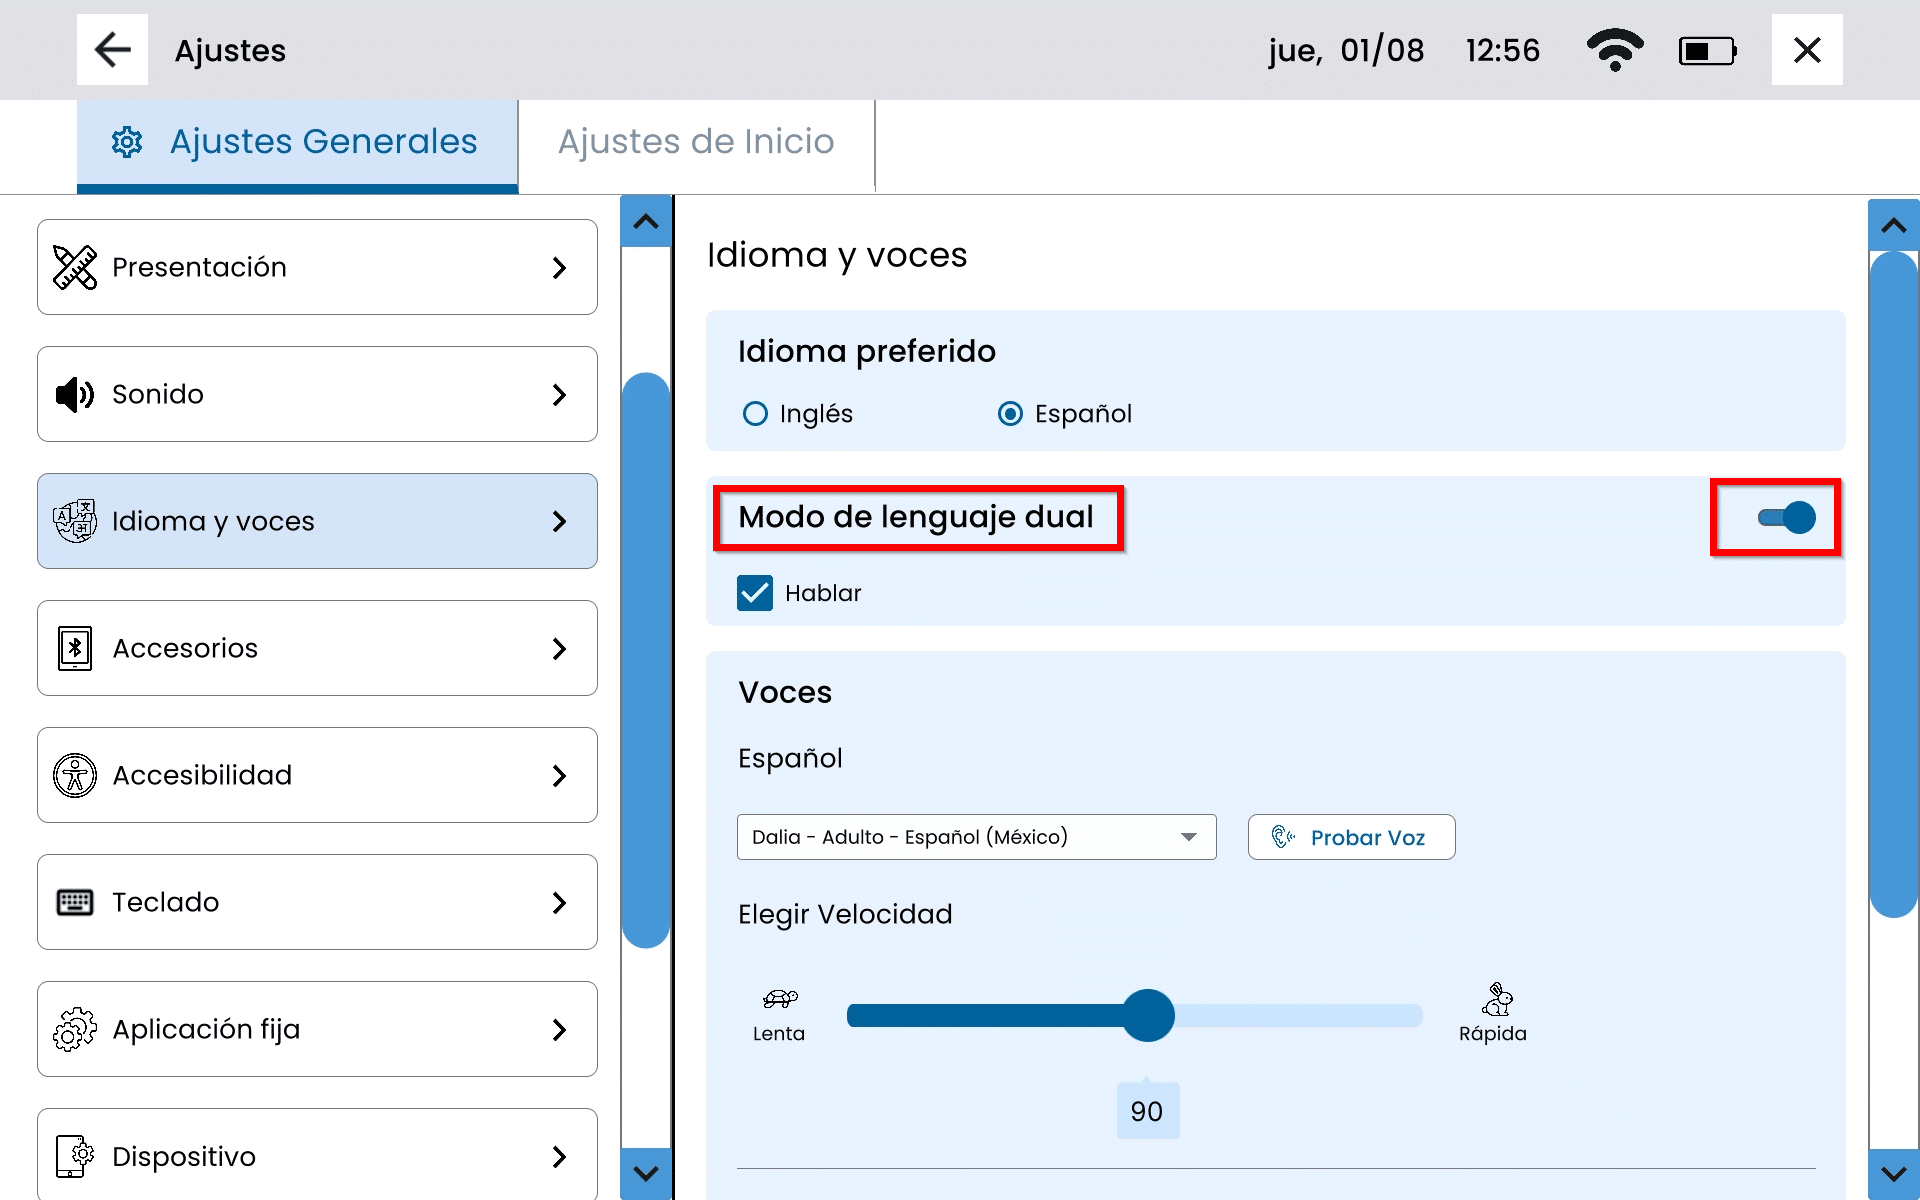Open Sonido via its speaker icon

[x=75, y=394]
